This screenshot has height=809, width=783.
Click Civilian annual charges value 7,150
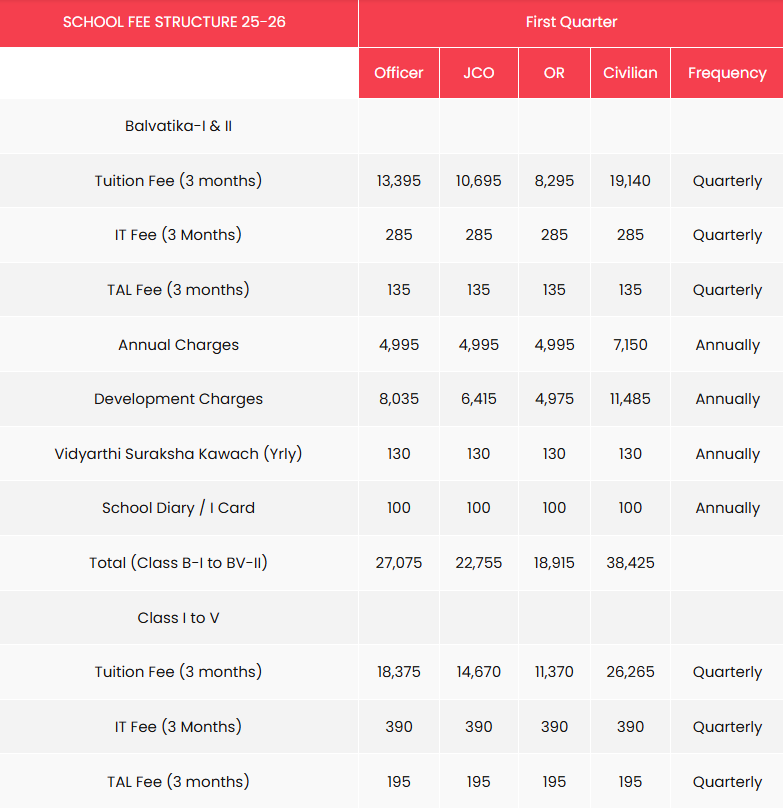[x=630, y=345]
